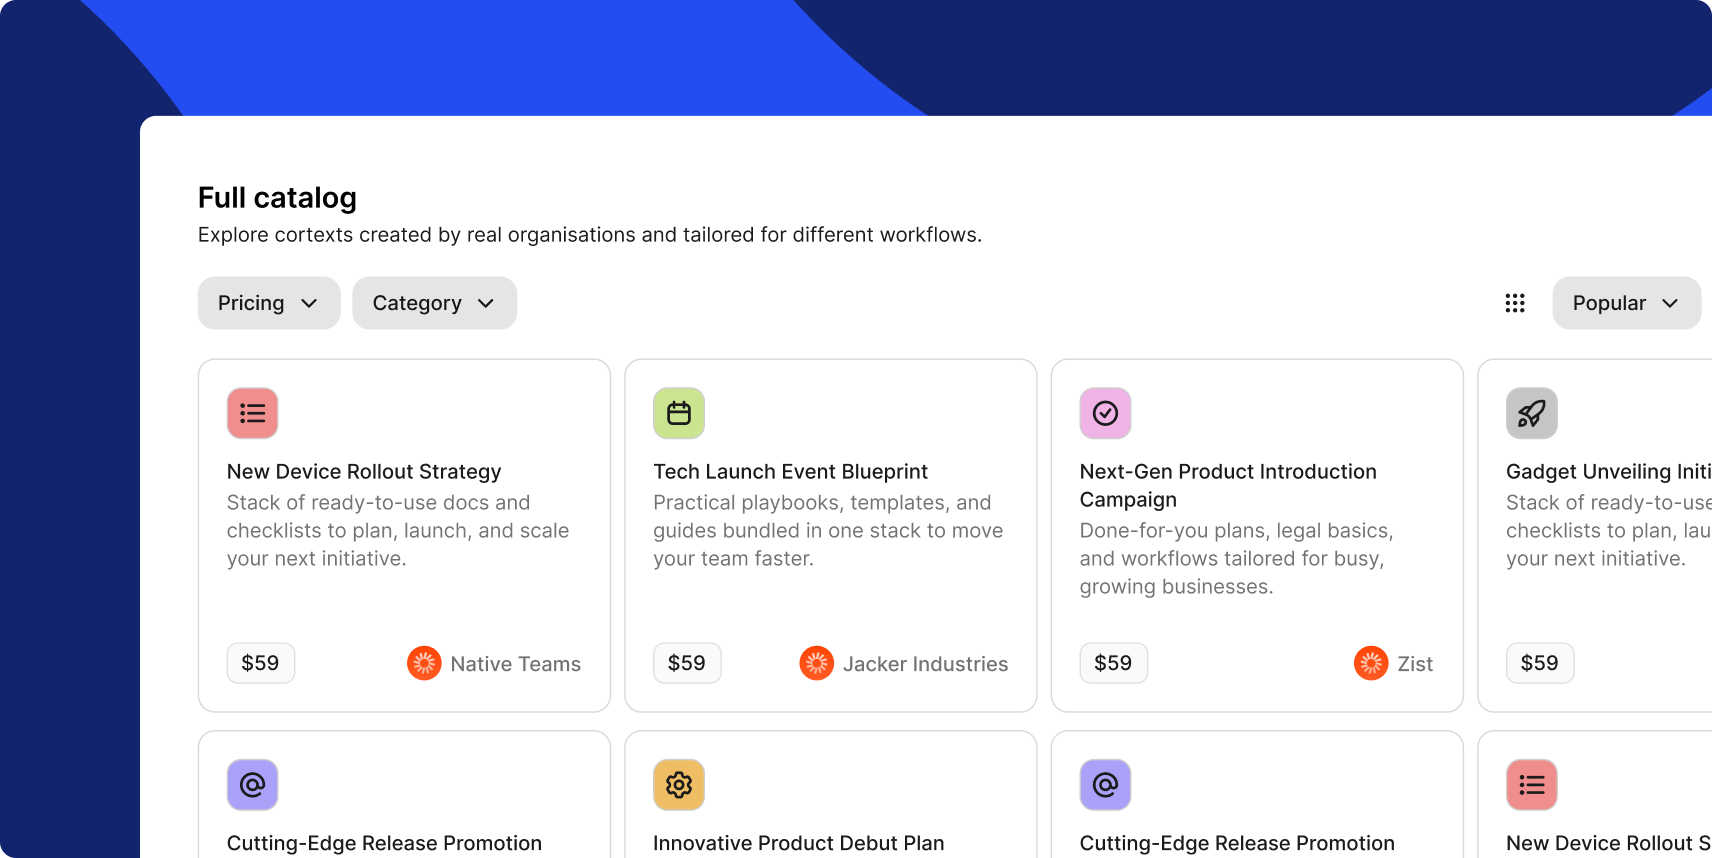Click the purple at-sign icon in first bottom card
This screenshot has width=1712, height=858.
pyautogui.click(x=252, y=785)
